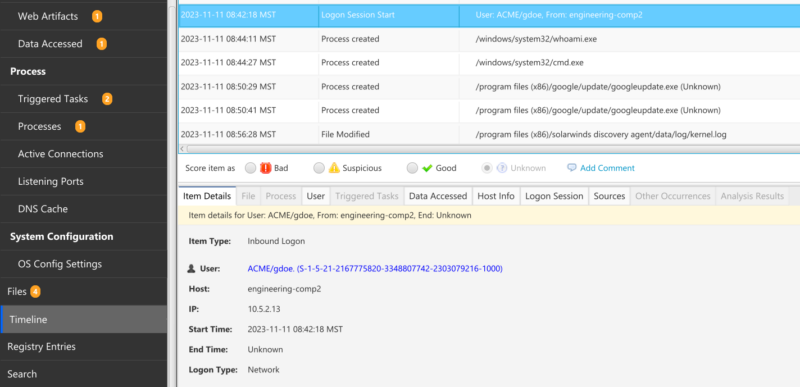Click the disabled File tab
800x387 pixels.
248,196
